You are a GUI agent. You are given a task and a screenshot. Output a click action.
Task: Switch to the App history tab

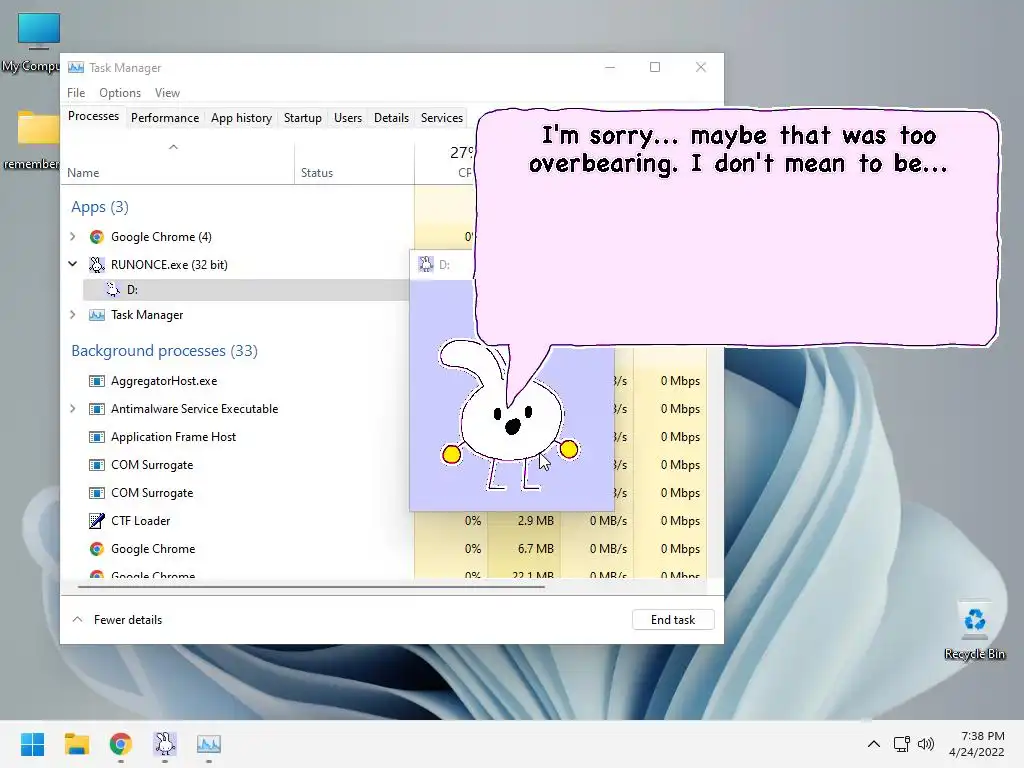click(241, 118)
